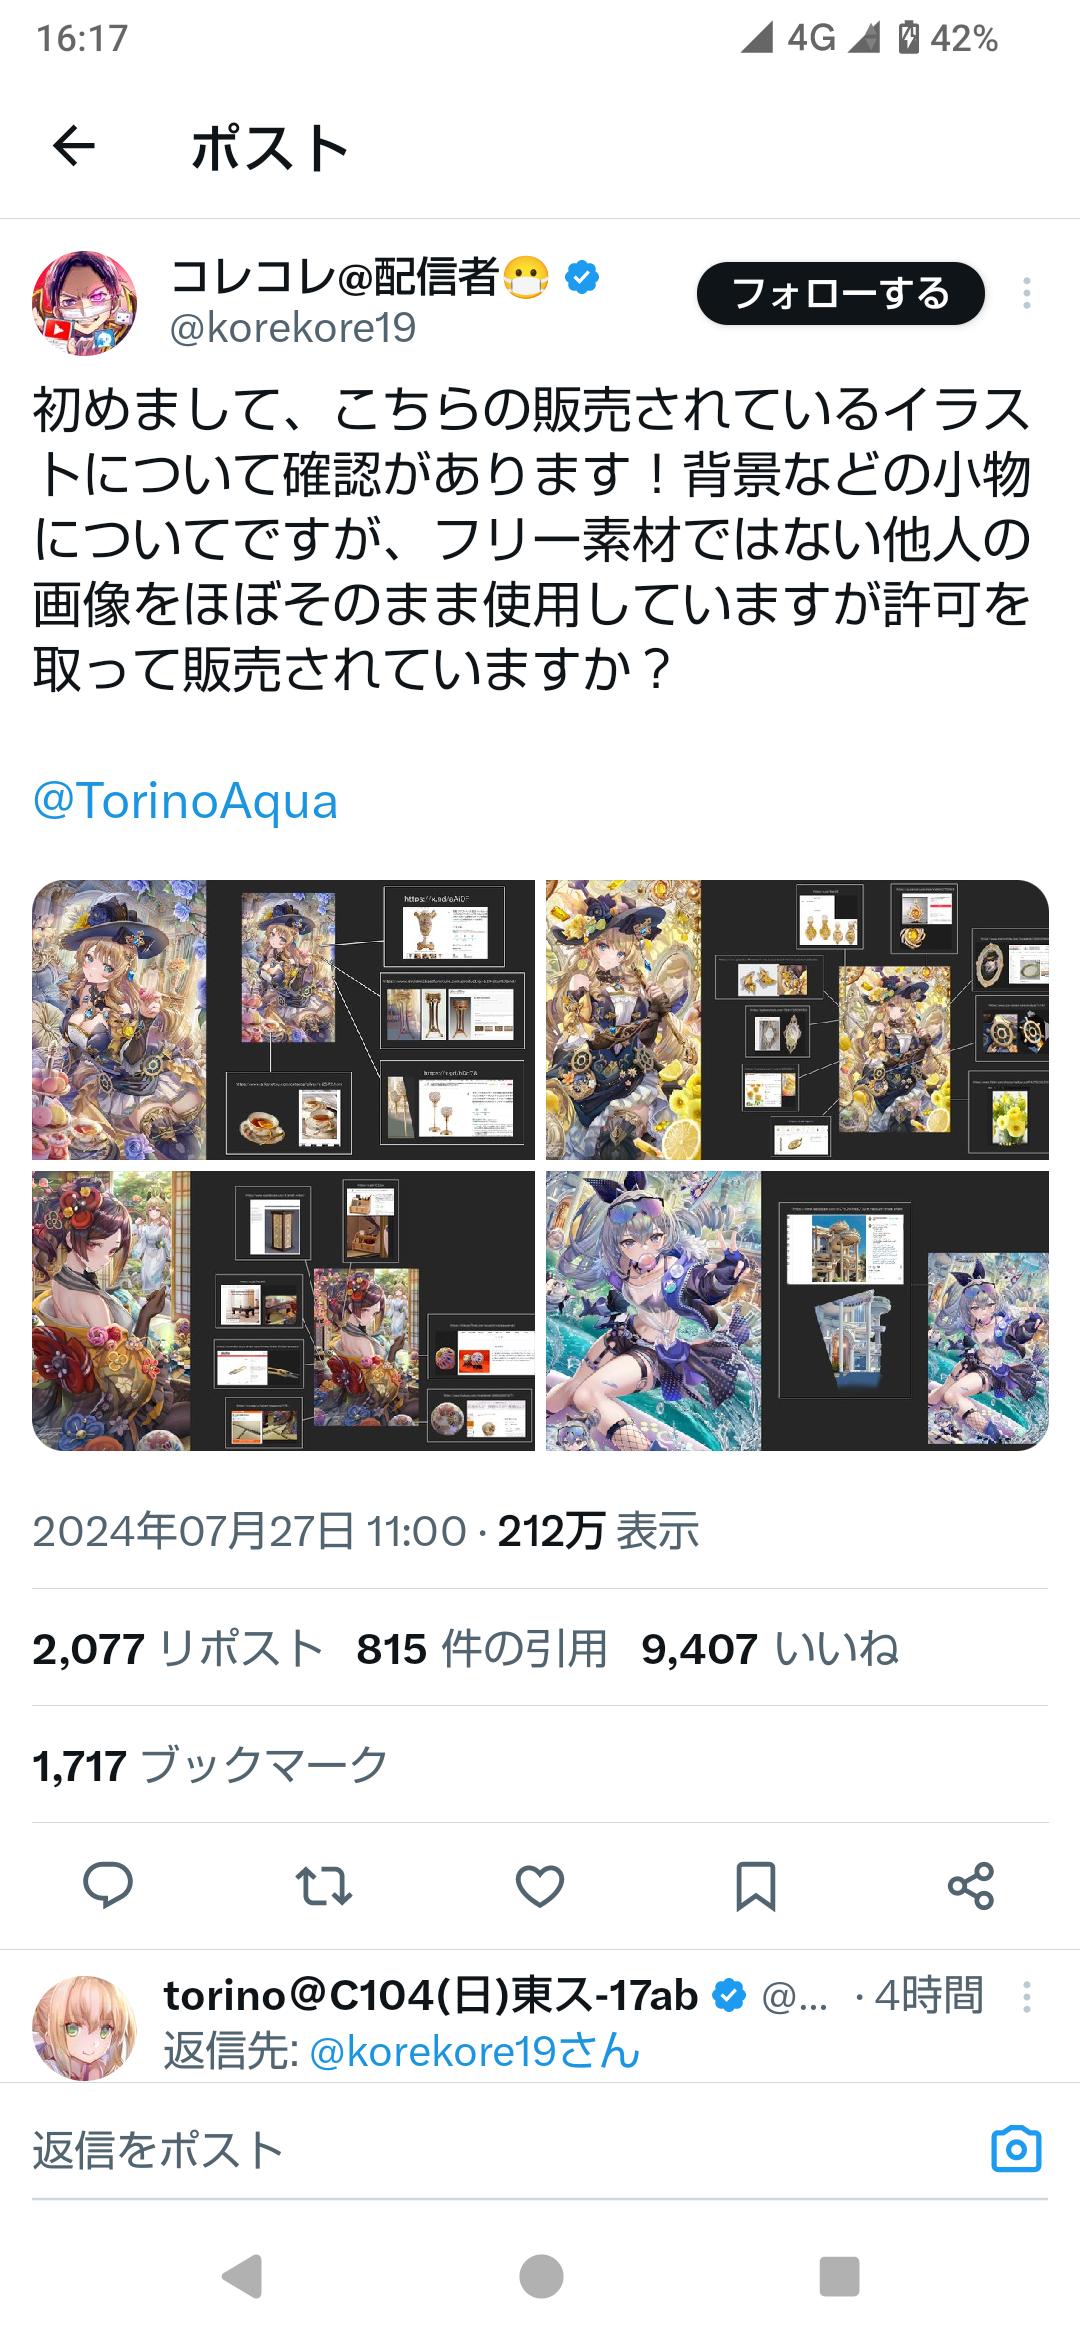Open the three-dot menu on torino's reply
The height and width of the screenshot is (2340, 1080).
coord(1027,1997)
